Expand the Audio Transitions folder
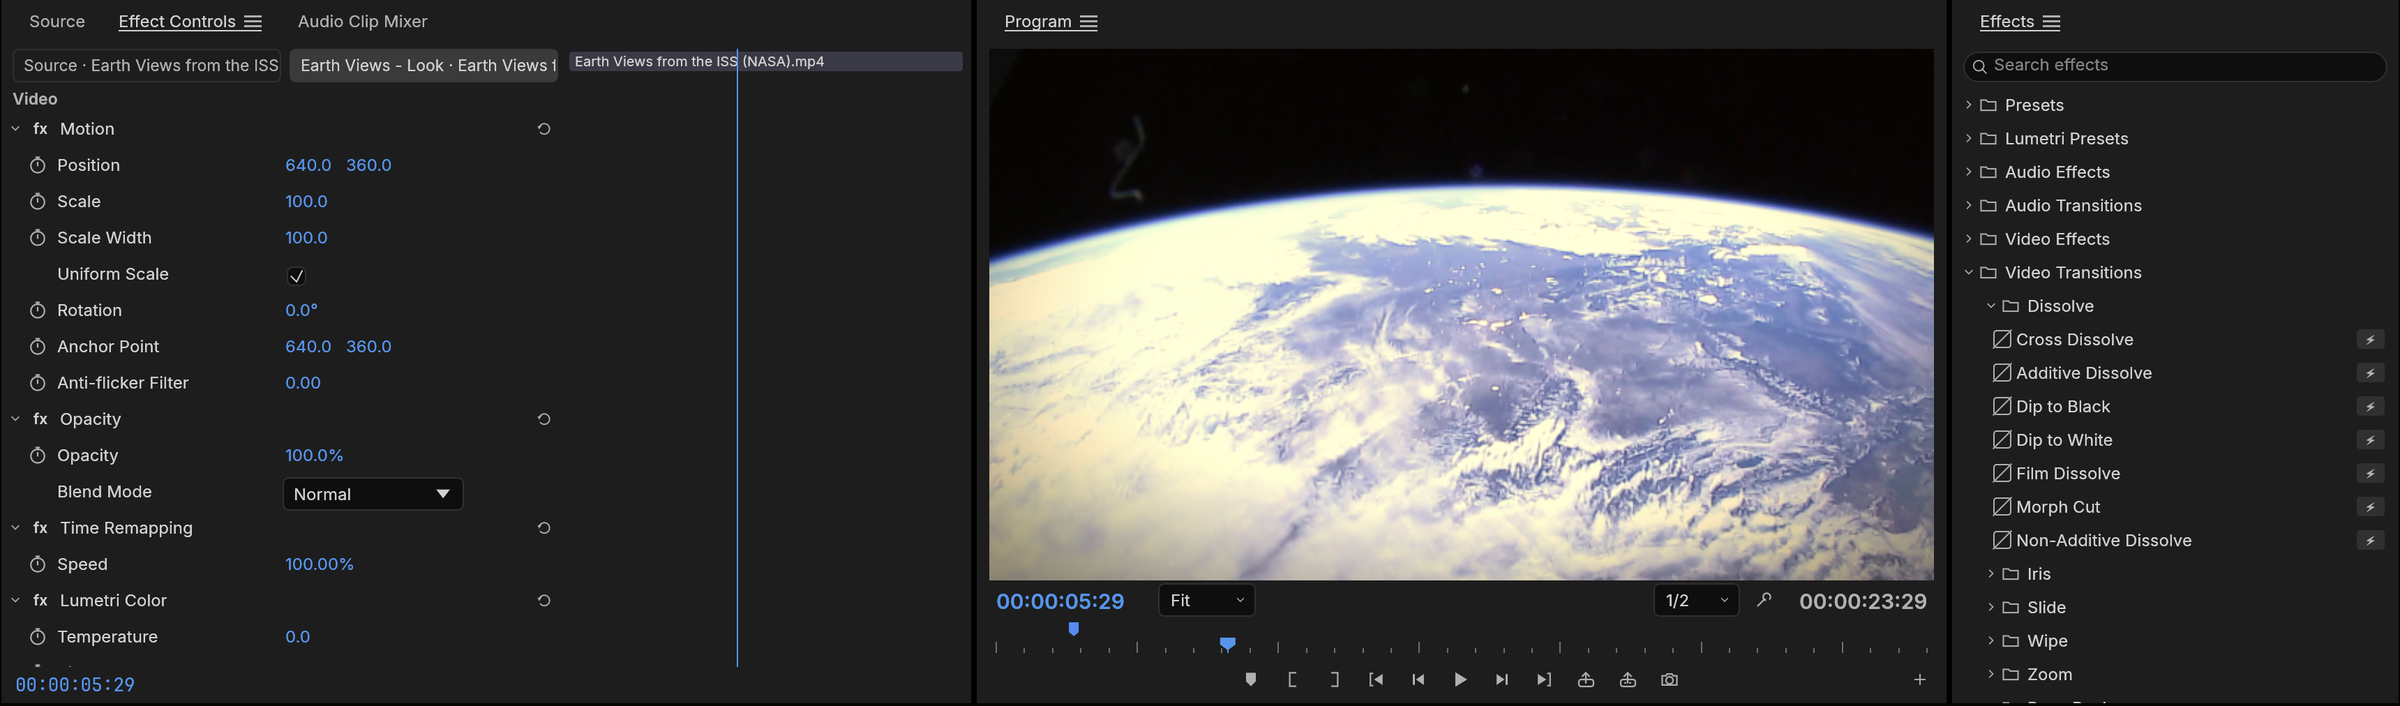The image size is (2400, 706). point(1968,205)
